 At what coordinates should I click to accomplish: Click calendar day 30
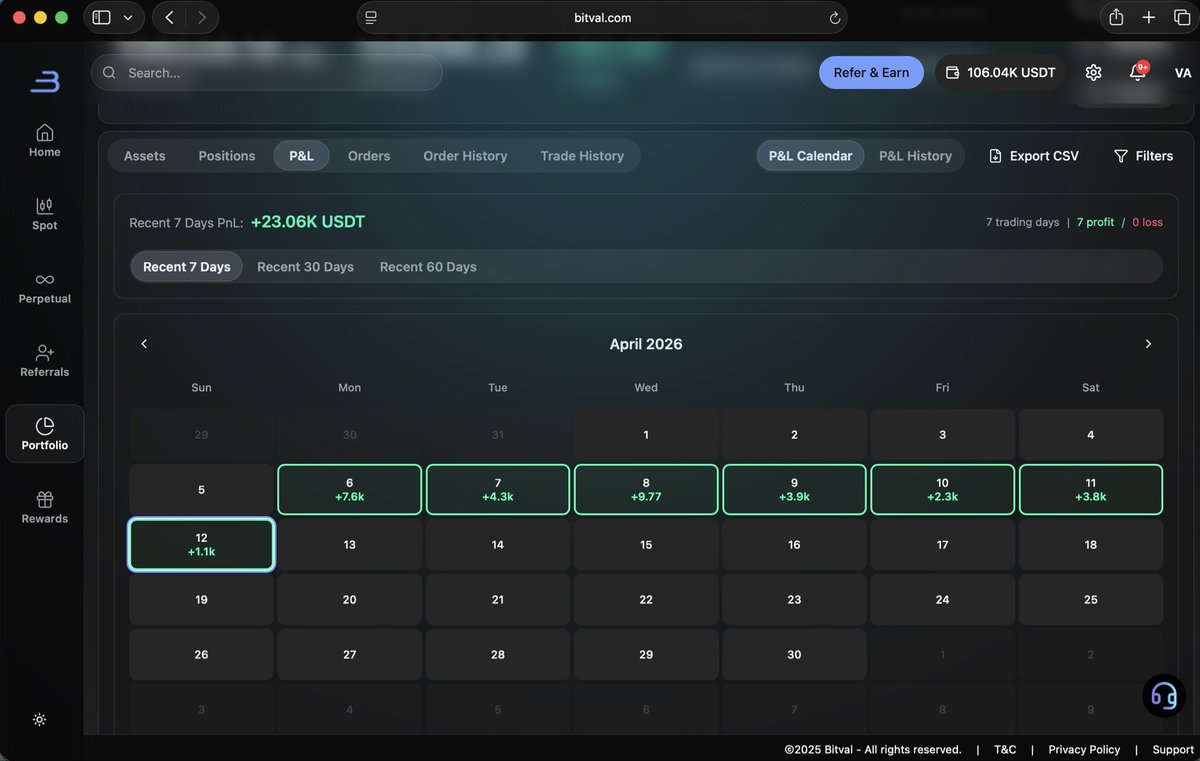[794, 655]
